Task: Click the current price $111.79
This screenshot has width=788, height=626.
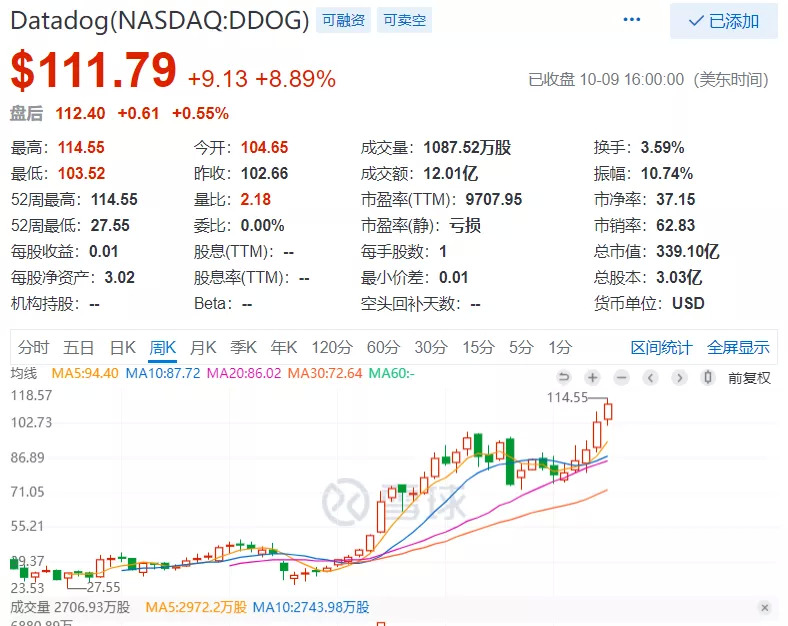Action: click(x=93, y=70)
